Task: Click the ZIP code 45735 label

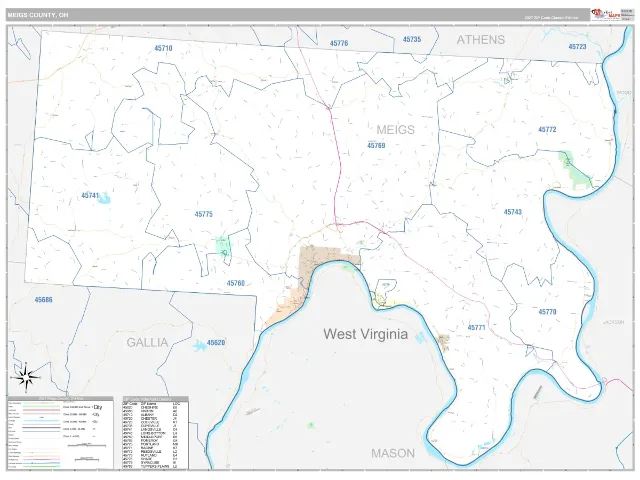Action: [x=412, y=40]
